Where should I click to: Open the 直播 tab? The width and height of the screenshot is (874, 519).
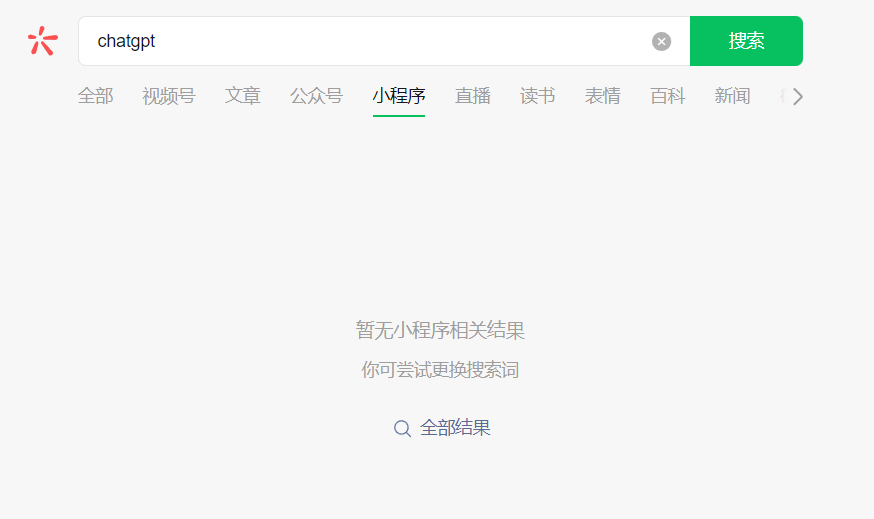tap(473, 96)
